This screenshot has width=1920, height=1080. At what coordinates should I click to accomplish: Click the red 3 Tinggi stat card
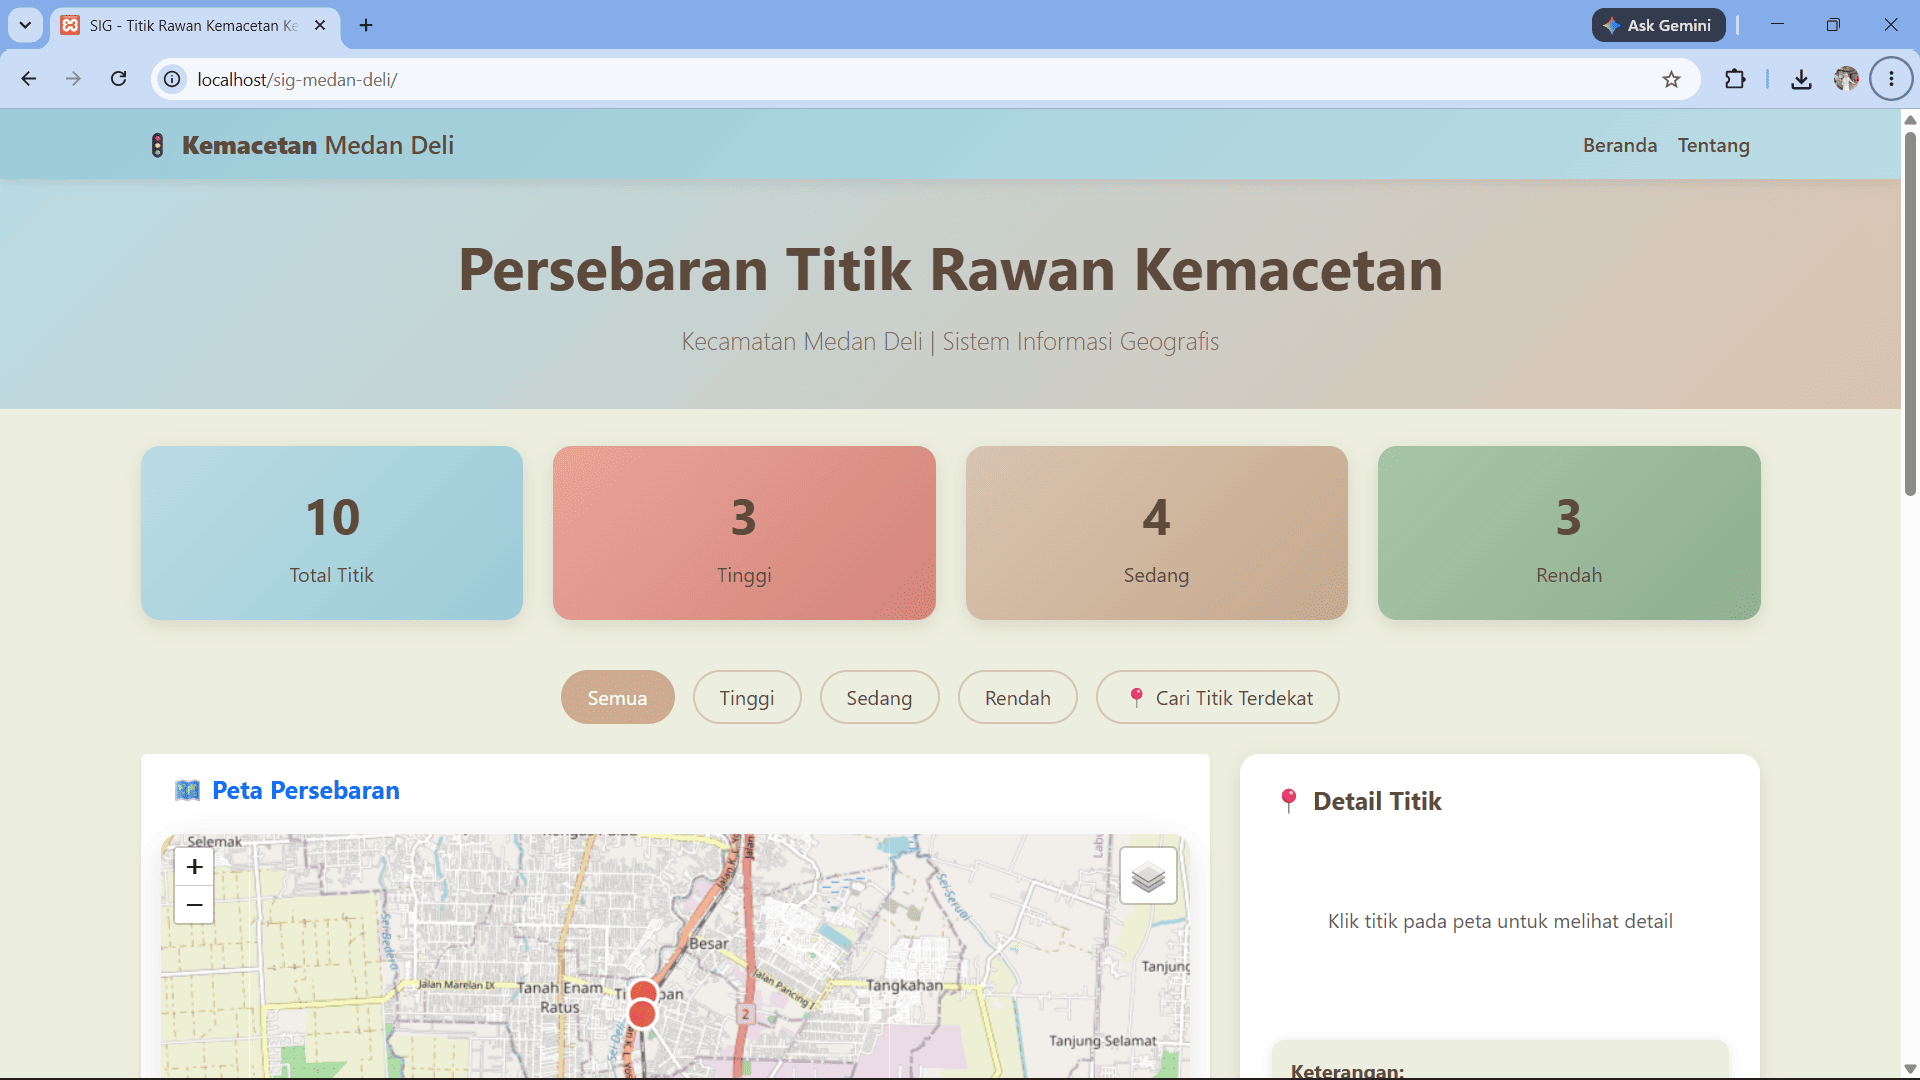(744, 533)
